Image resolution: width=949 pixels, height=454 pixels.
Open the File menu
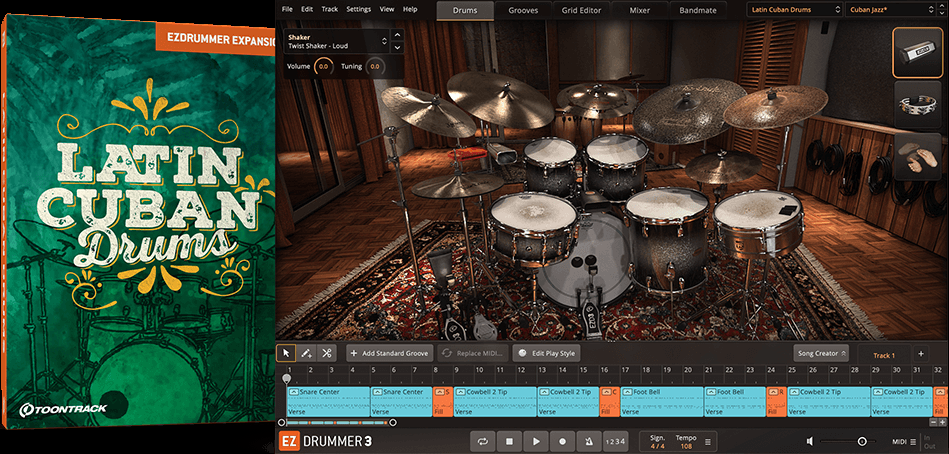287,10
